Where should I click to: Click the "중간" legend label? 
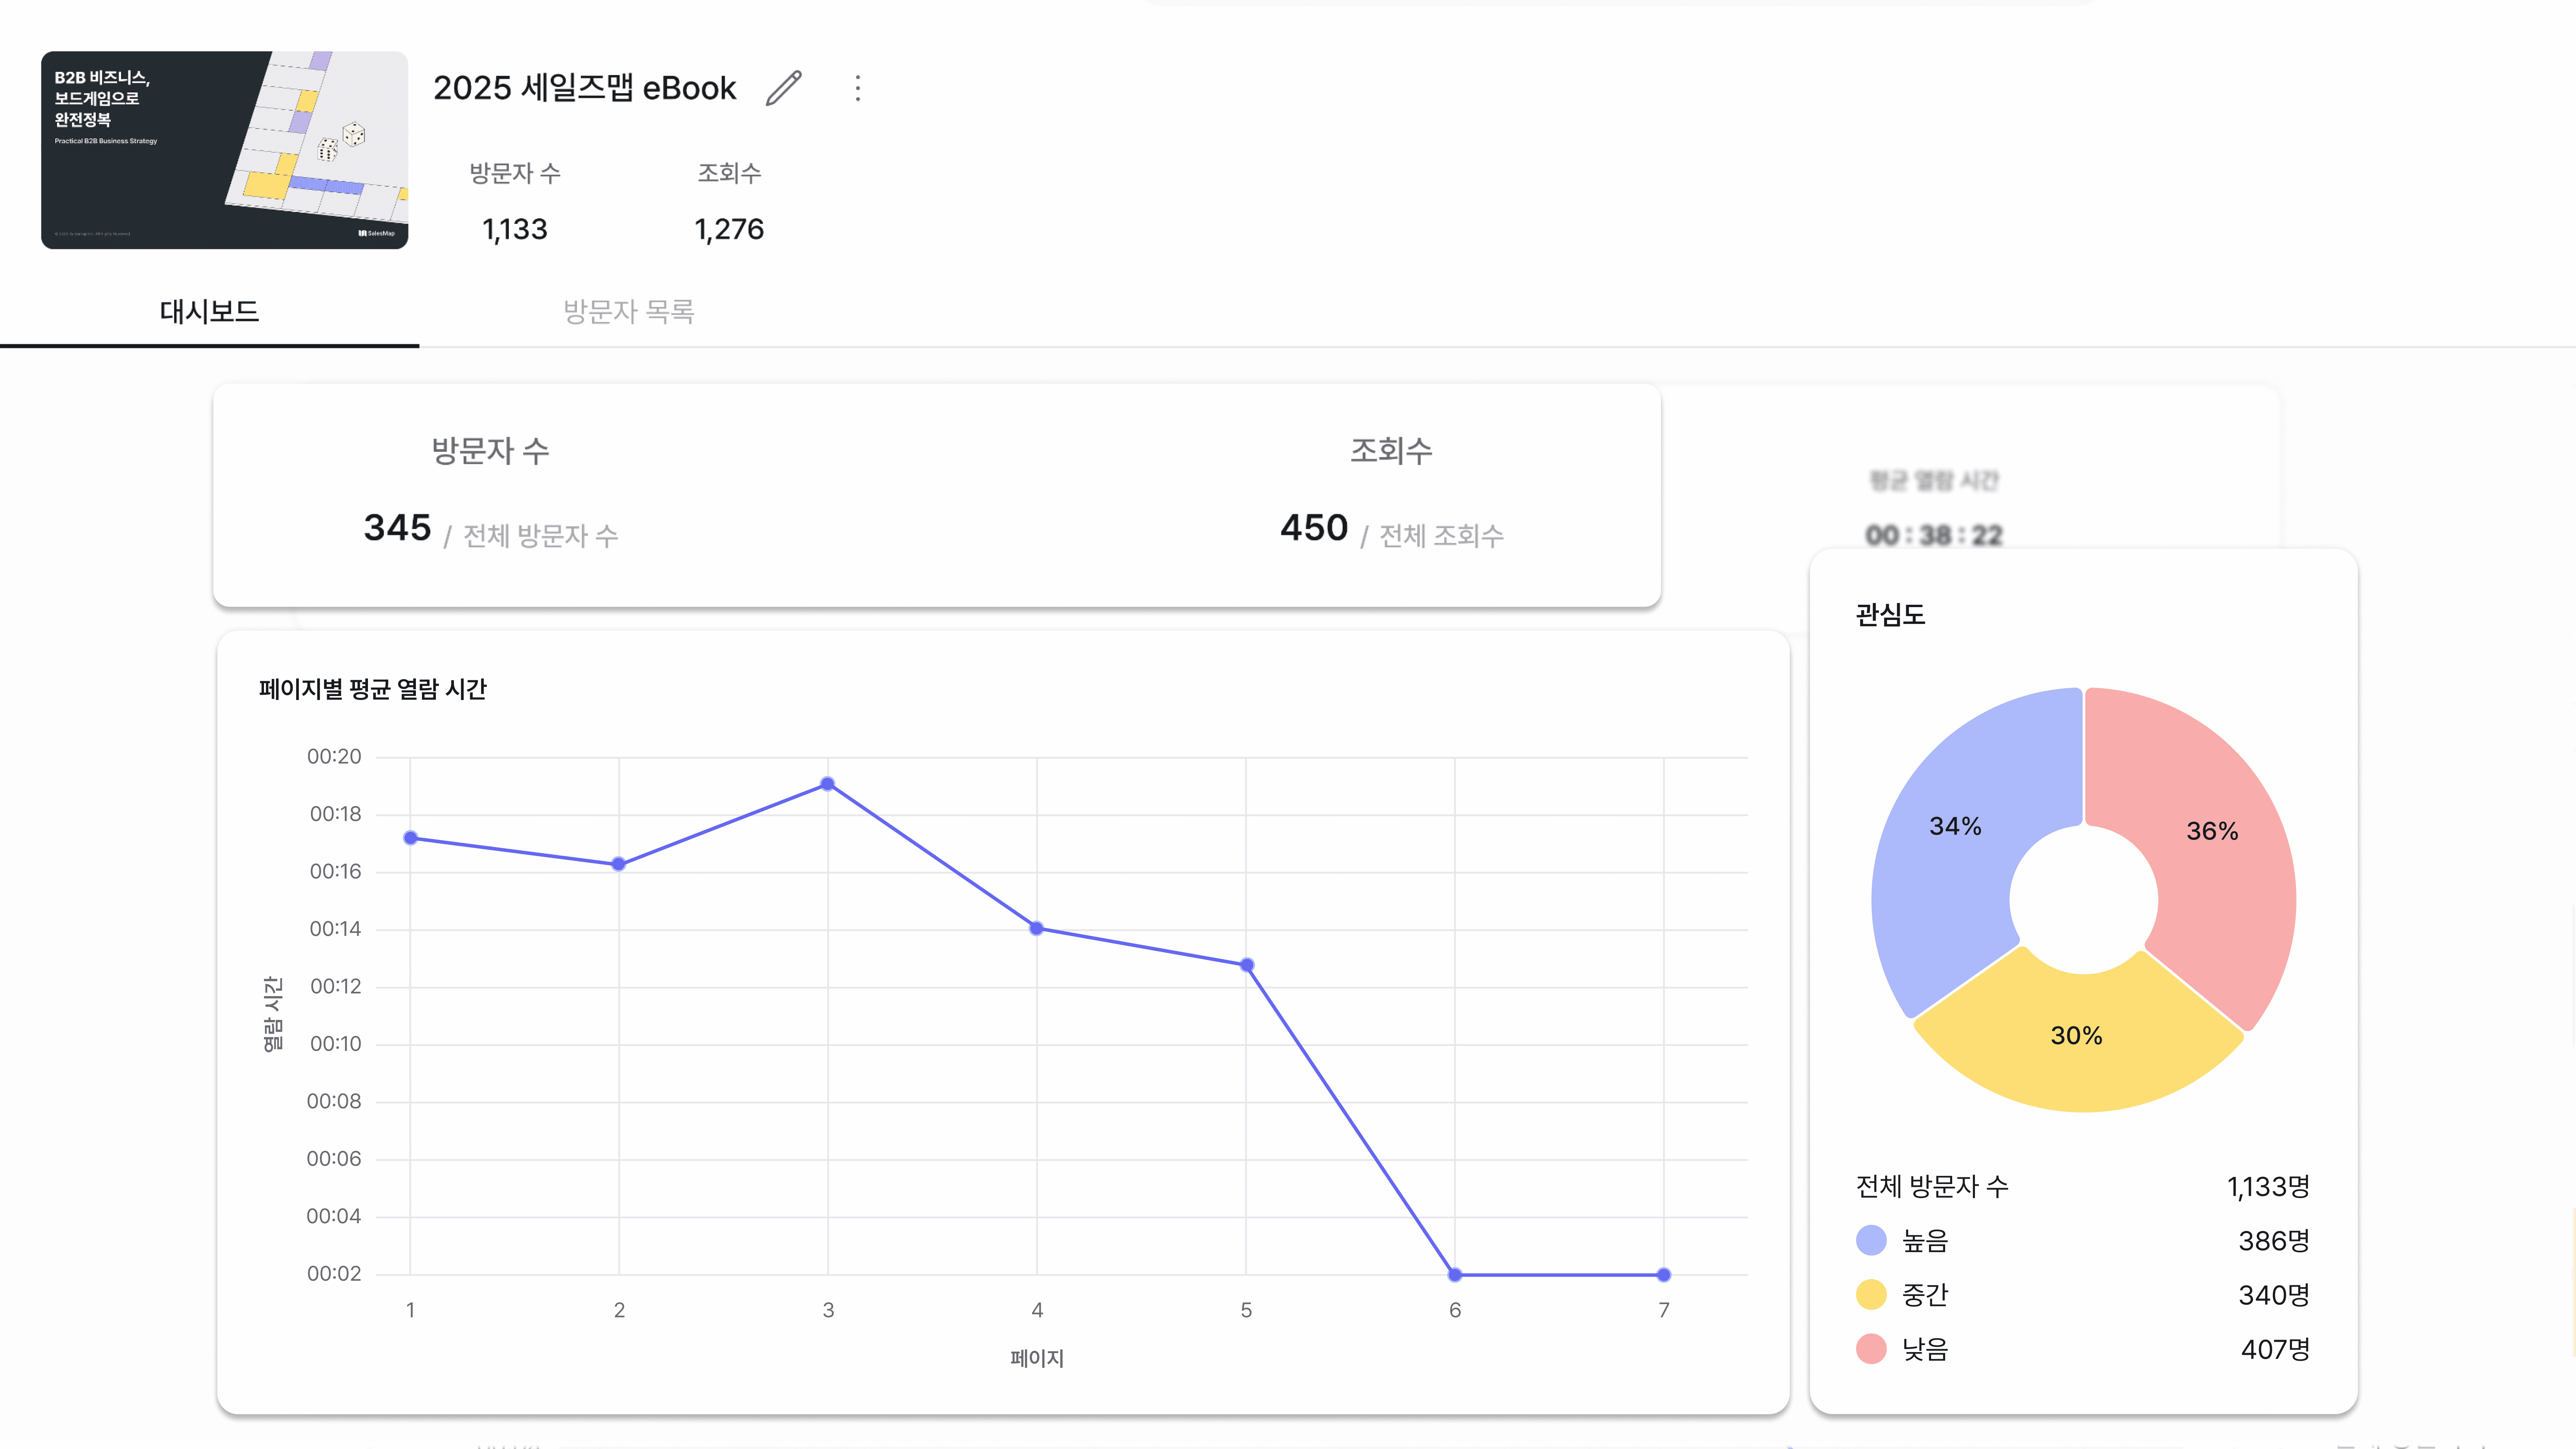[1925, 1295]
